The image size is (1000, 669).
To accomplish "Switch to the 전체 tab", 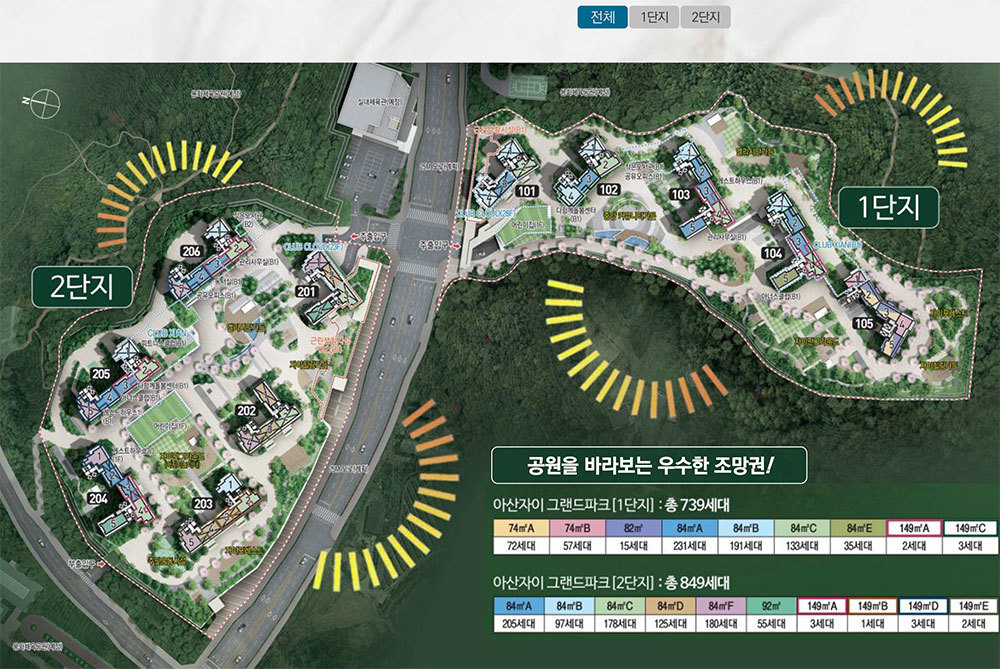I will (602, 17).
